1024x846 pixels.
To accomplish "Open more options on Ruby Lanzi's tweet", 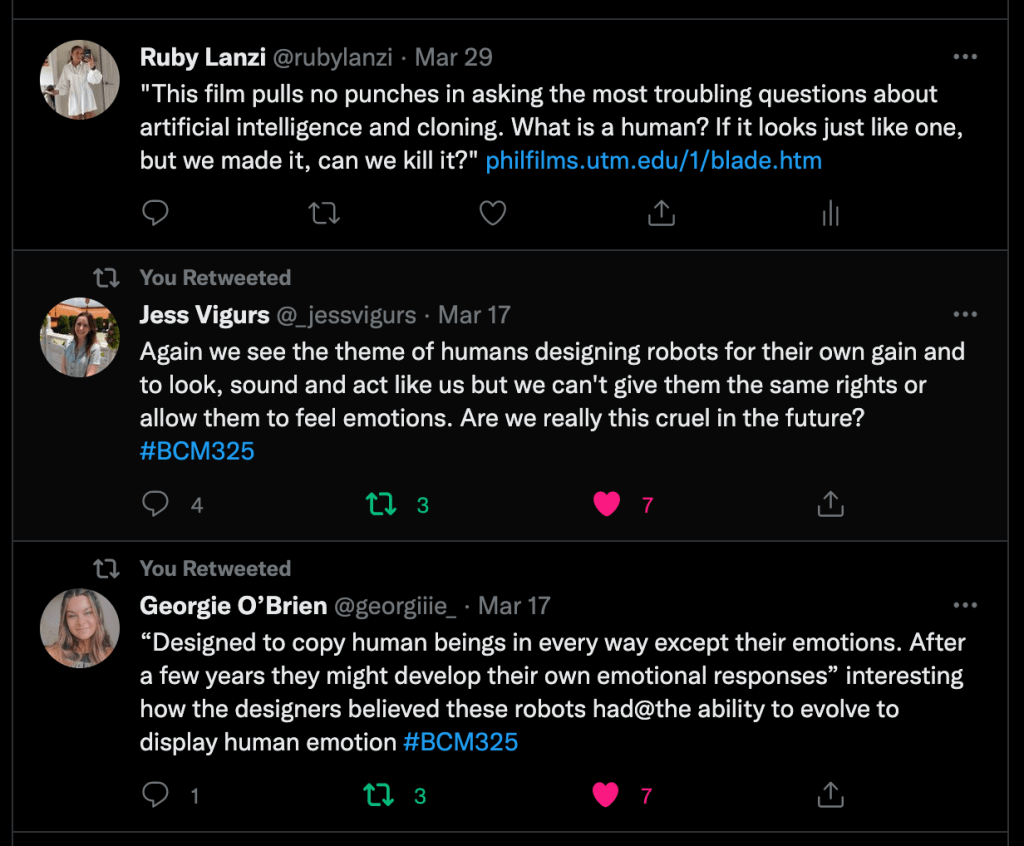I will (965, 57).
